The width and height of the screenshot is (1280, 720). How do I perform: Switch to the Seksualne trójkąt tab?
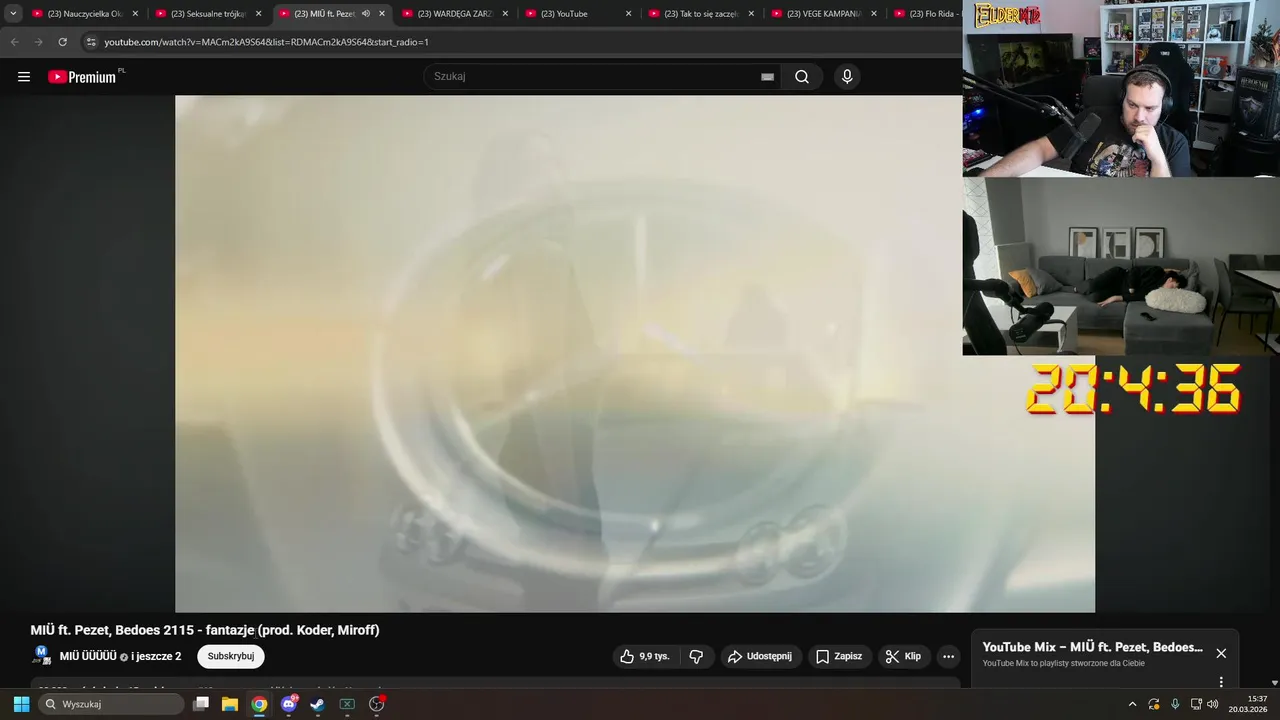click(209, 14)
